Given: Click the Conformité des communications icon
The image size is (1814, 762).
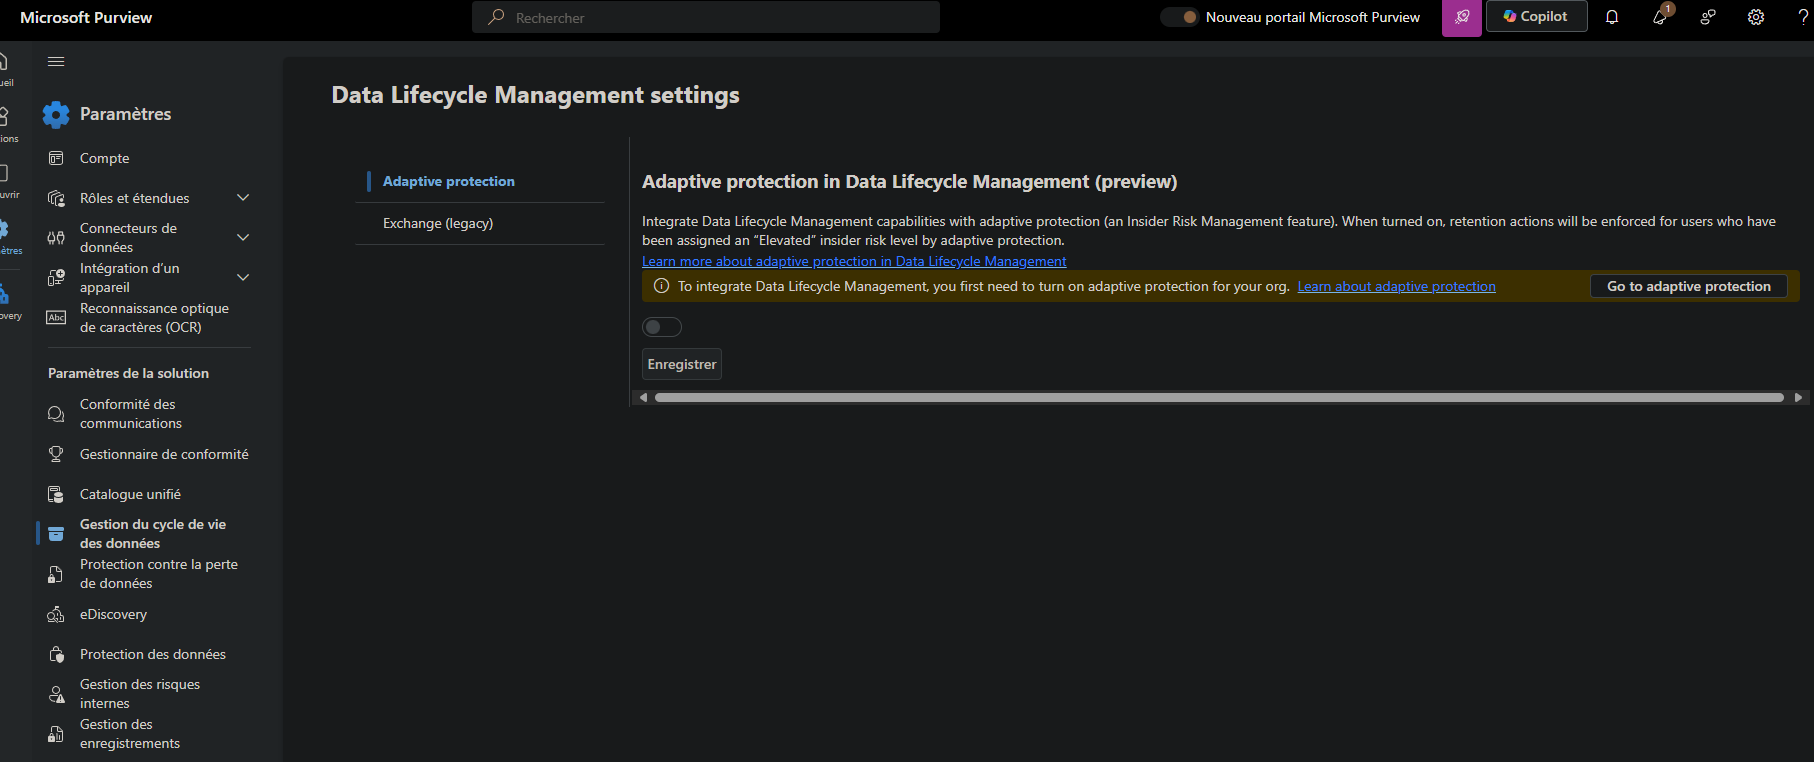Looking at the screenshot, I should 56,414.
